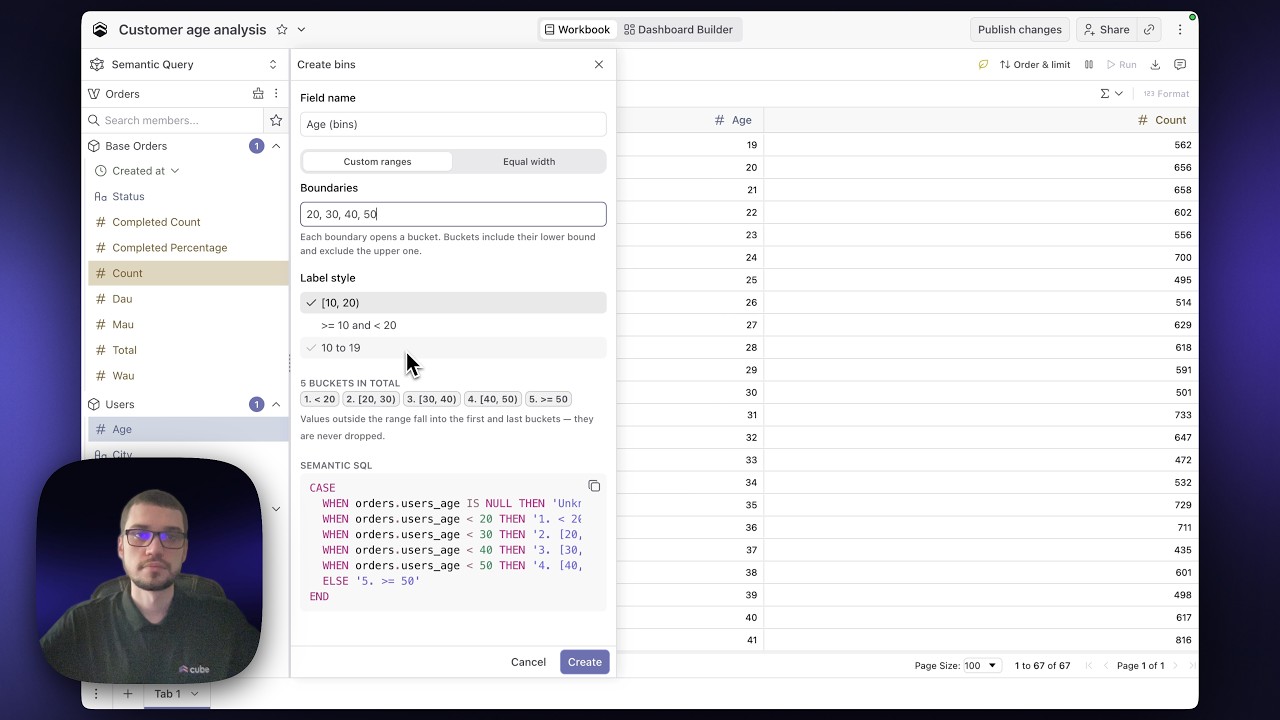Run the query
The width and height of the screenshot is (1280, 720).
coord(1121,65)
